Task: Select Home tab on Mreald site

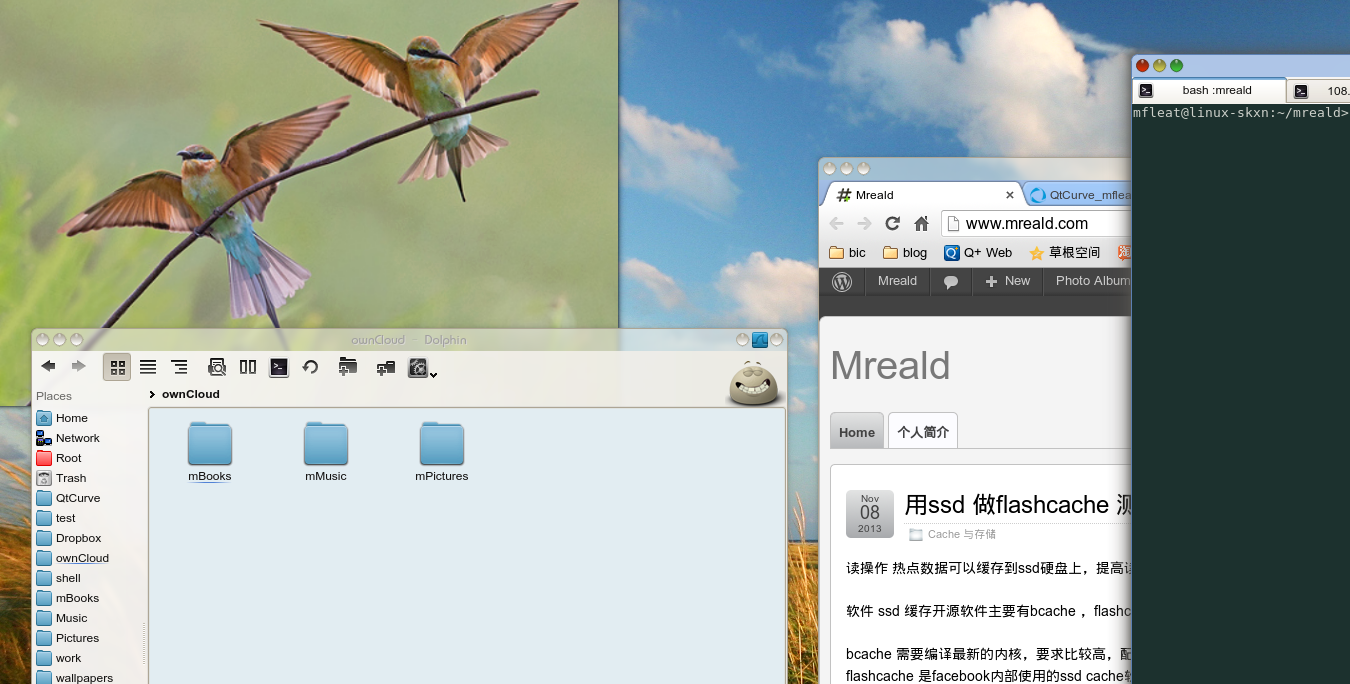Action: [857, 432]
